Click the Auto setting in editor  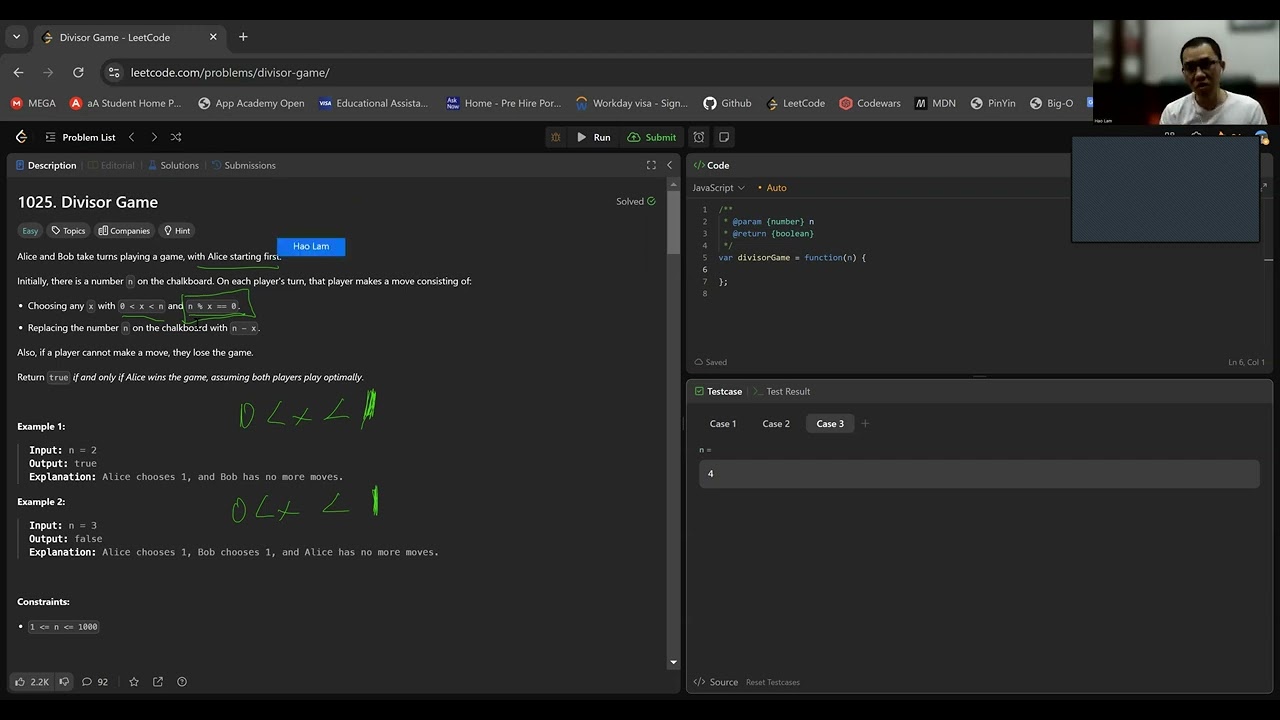click(772, 188)
